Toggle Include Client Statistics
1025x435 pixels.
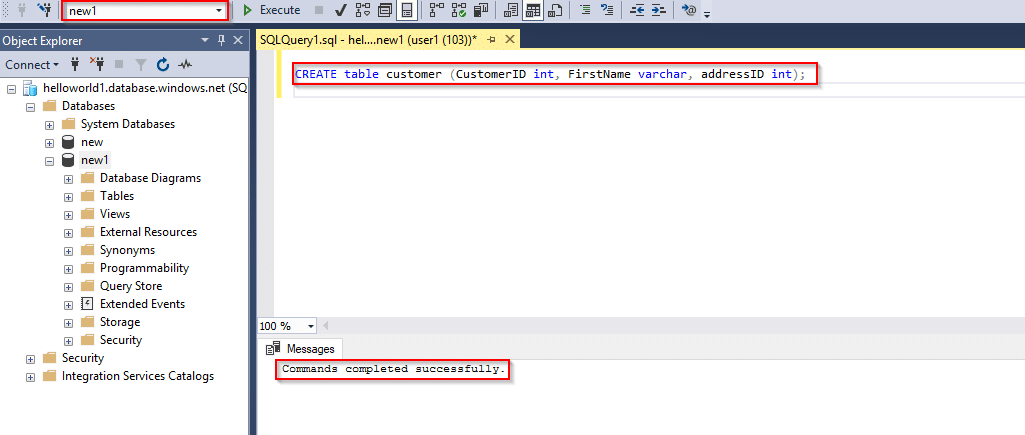481,10
